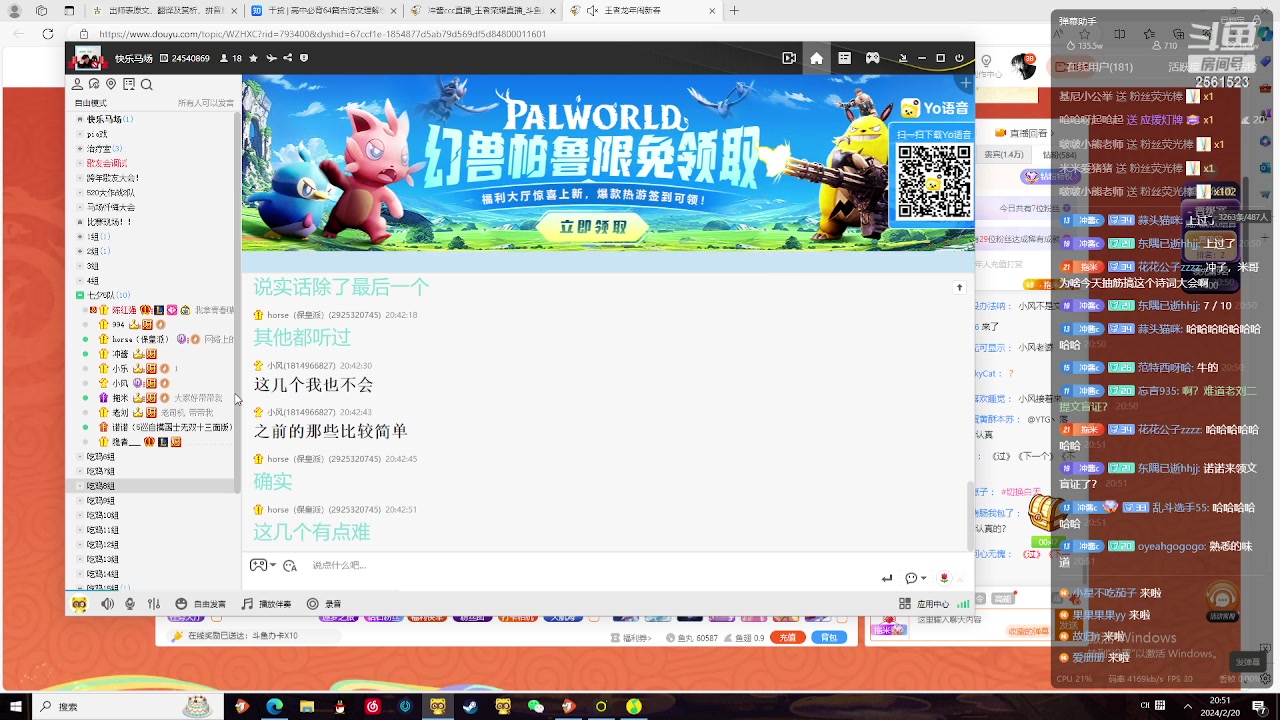
Task: Click the bulletin board icon above channel list
Action: coord(129,85)
